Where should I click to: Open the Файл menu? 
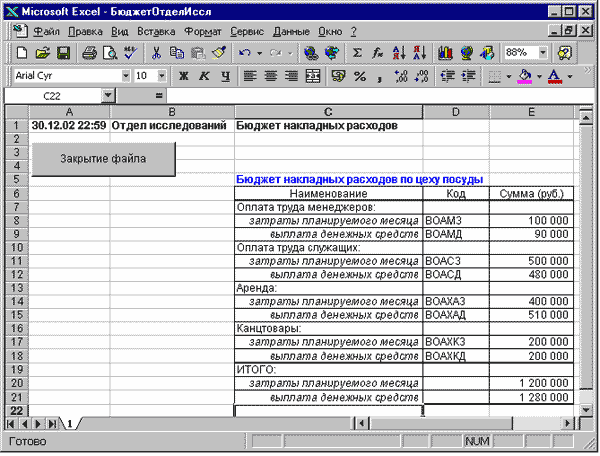coord(46,31)
